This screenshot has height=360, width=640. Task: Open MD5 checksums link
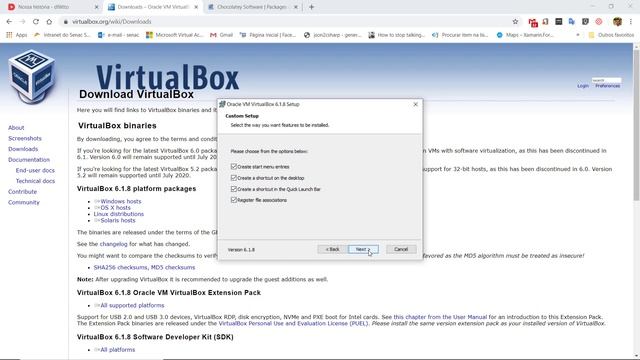[173, 267]
